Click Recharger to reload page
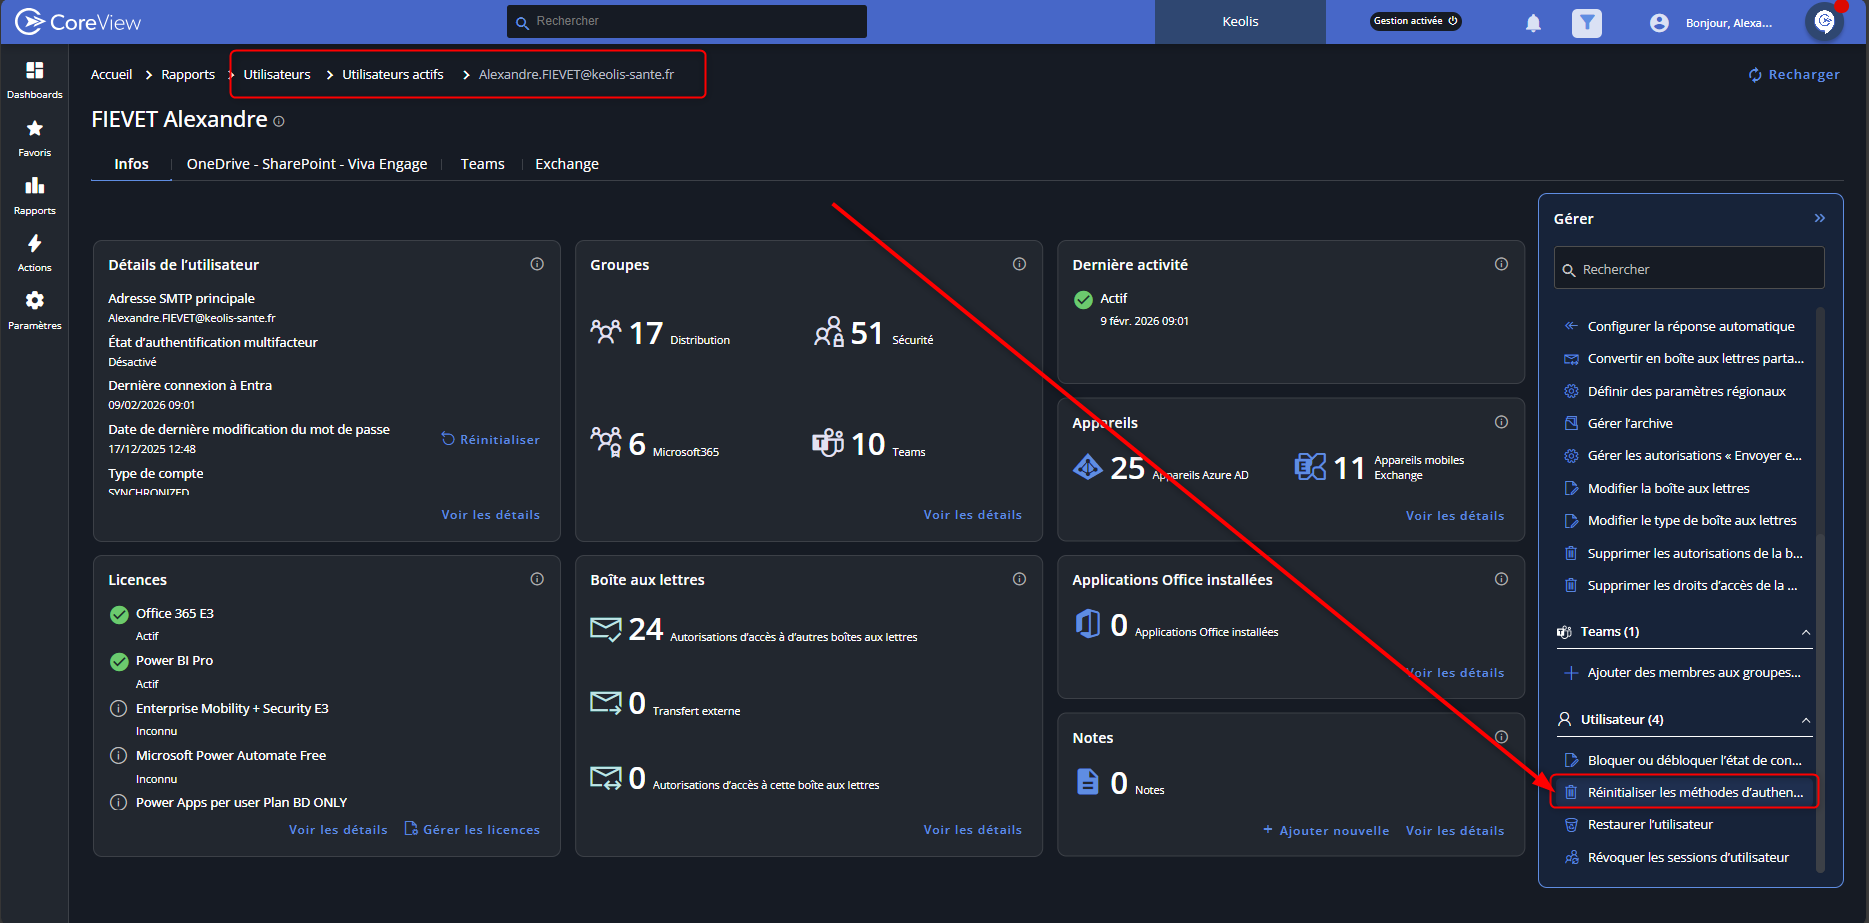The height and width of the screenshot is (923, 1869). [x=1794, y=75]
